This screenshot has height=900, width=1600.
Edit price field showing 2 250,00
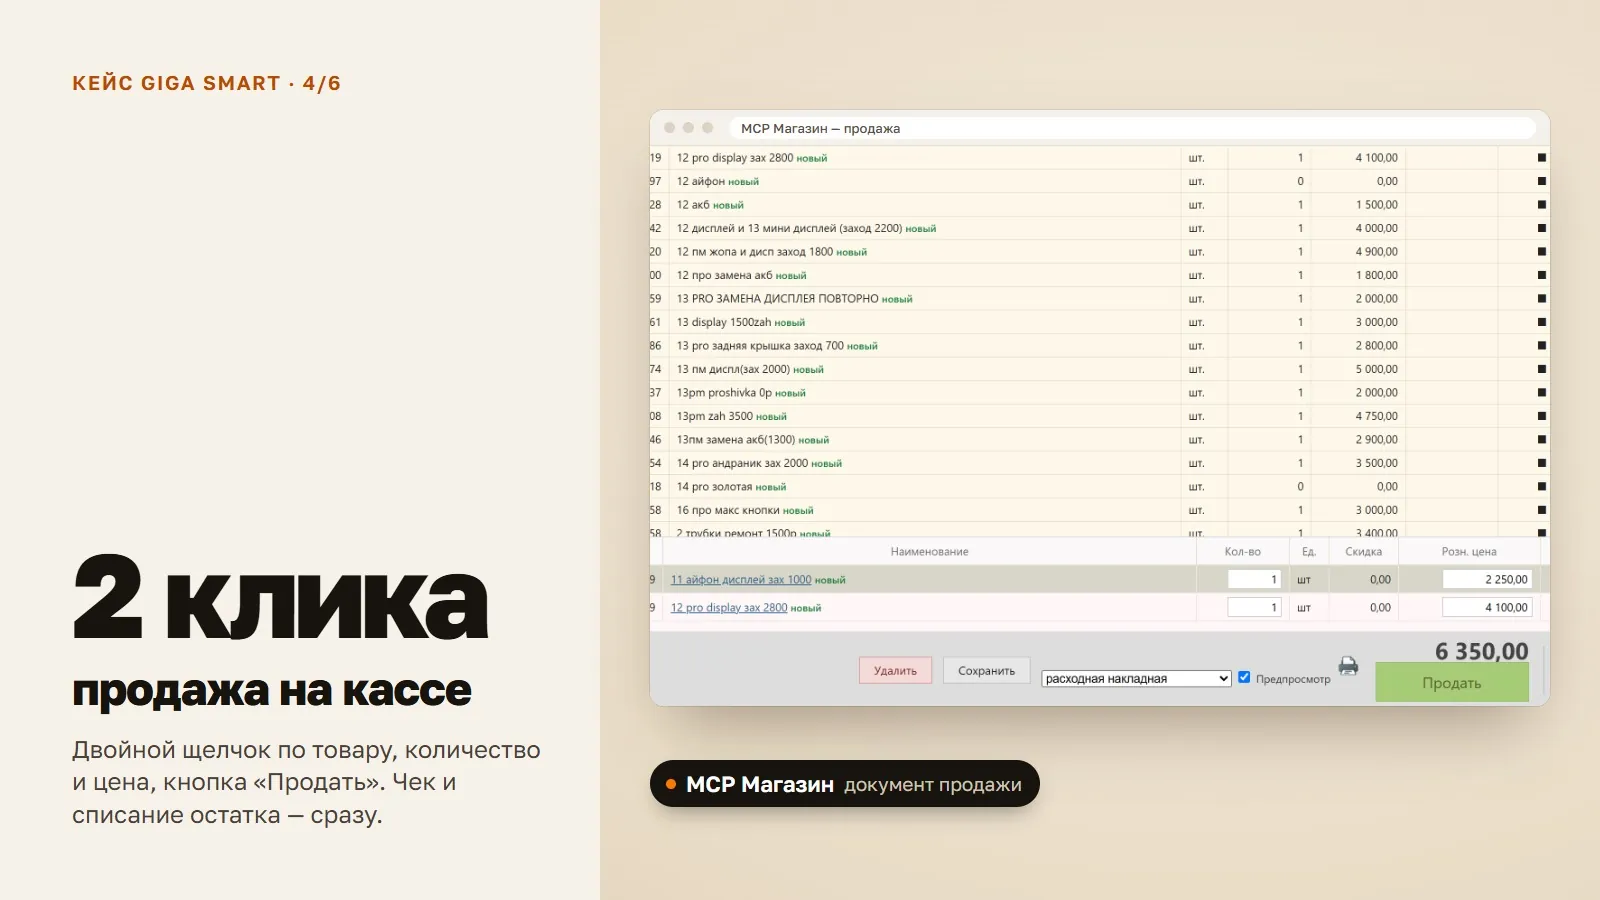click(x=1487, y=579)
